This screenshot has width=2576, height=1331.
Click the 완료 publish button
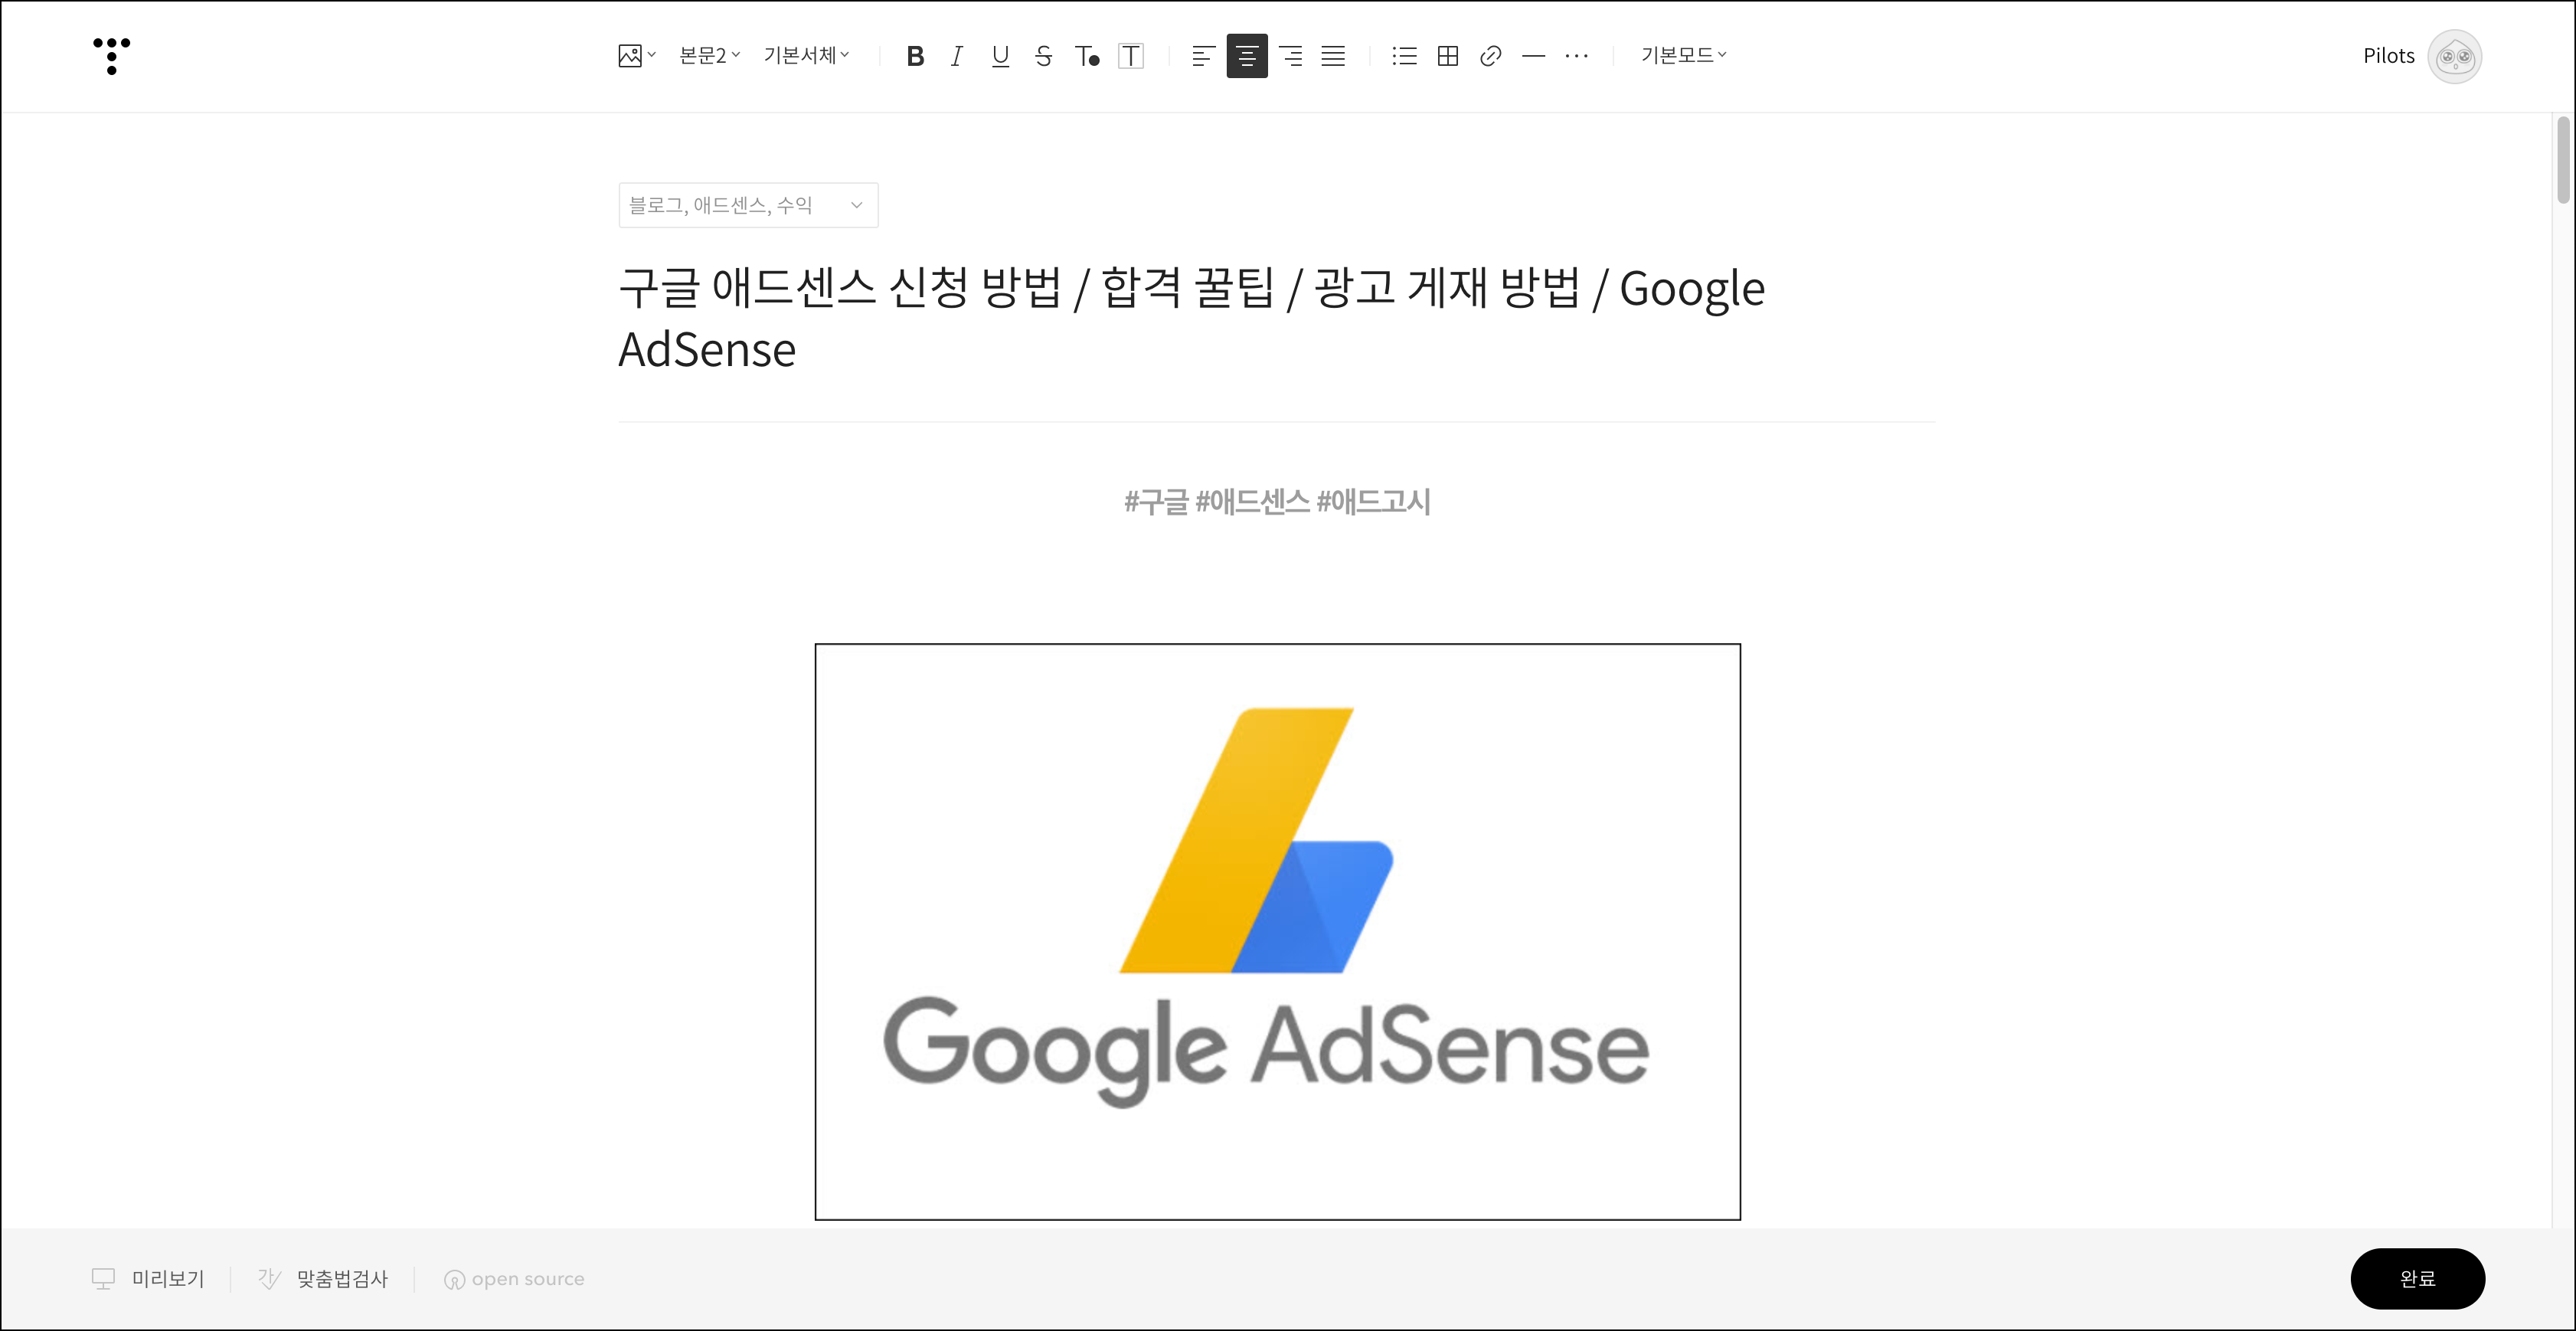coord(2417,1278)
